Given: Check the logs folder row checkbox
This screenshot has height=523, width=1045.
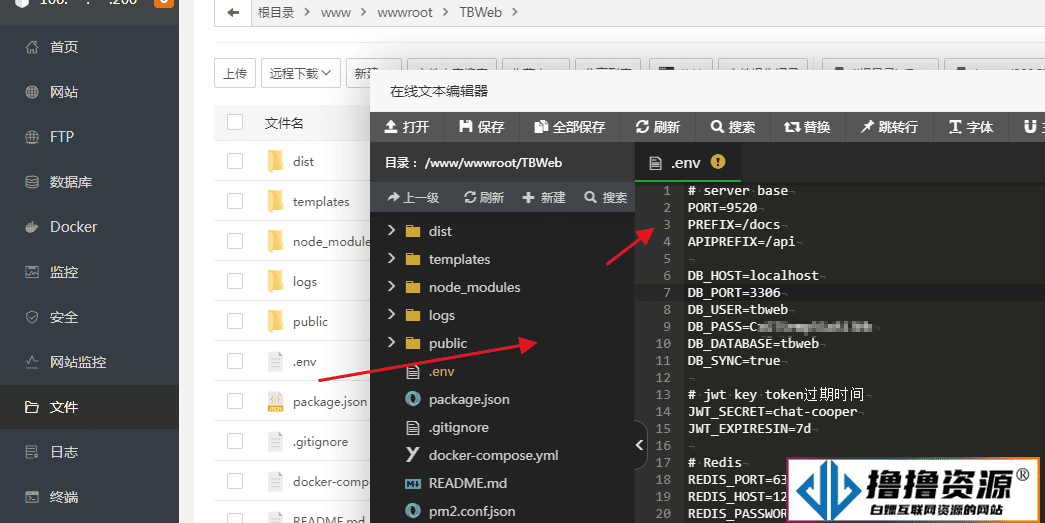Looking at the screenshot, I should [x=235, y=281].
